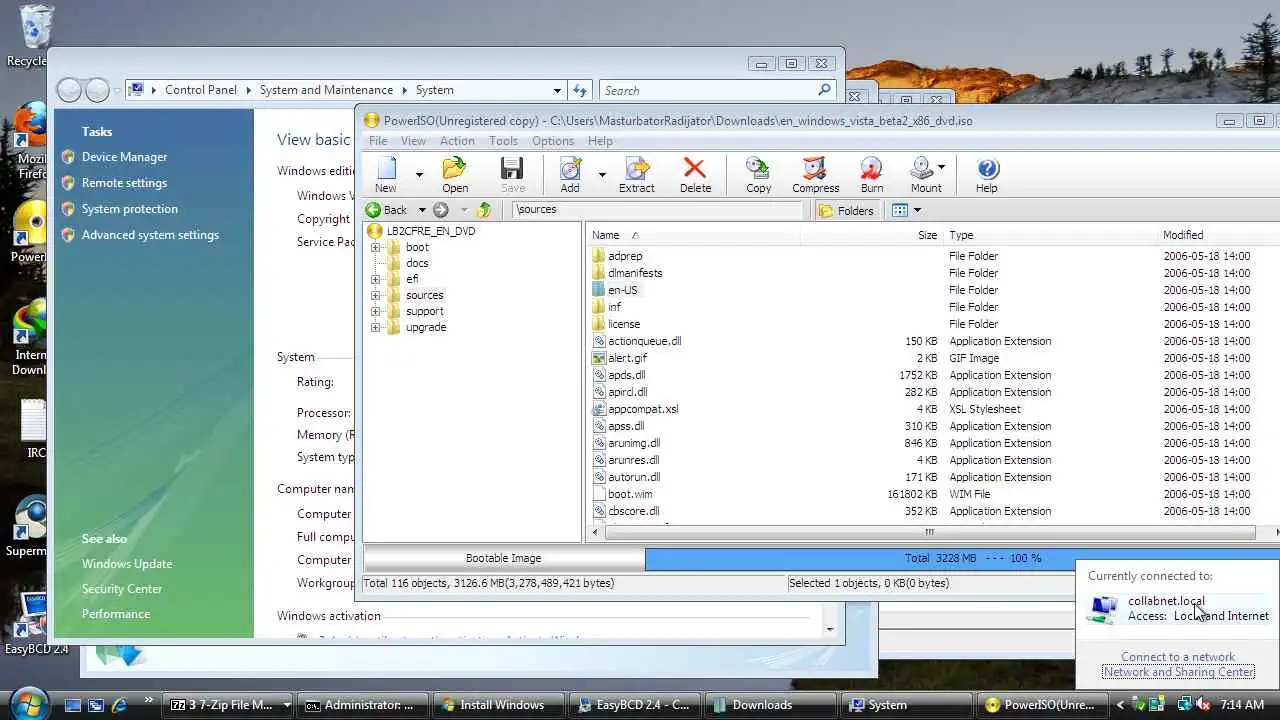This screenshot has height=720, width=1280.
Task: Open the Mount button dropdown arrow
Action: 942,168
